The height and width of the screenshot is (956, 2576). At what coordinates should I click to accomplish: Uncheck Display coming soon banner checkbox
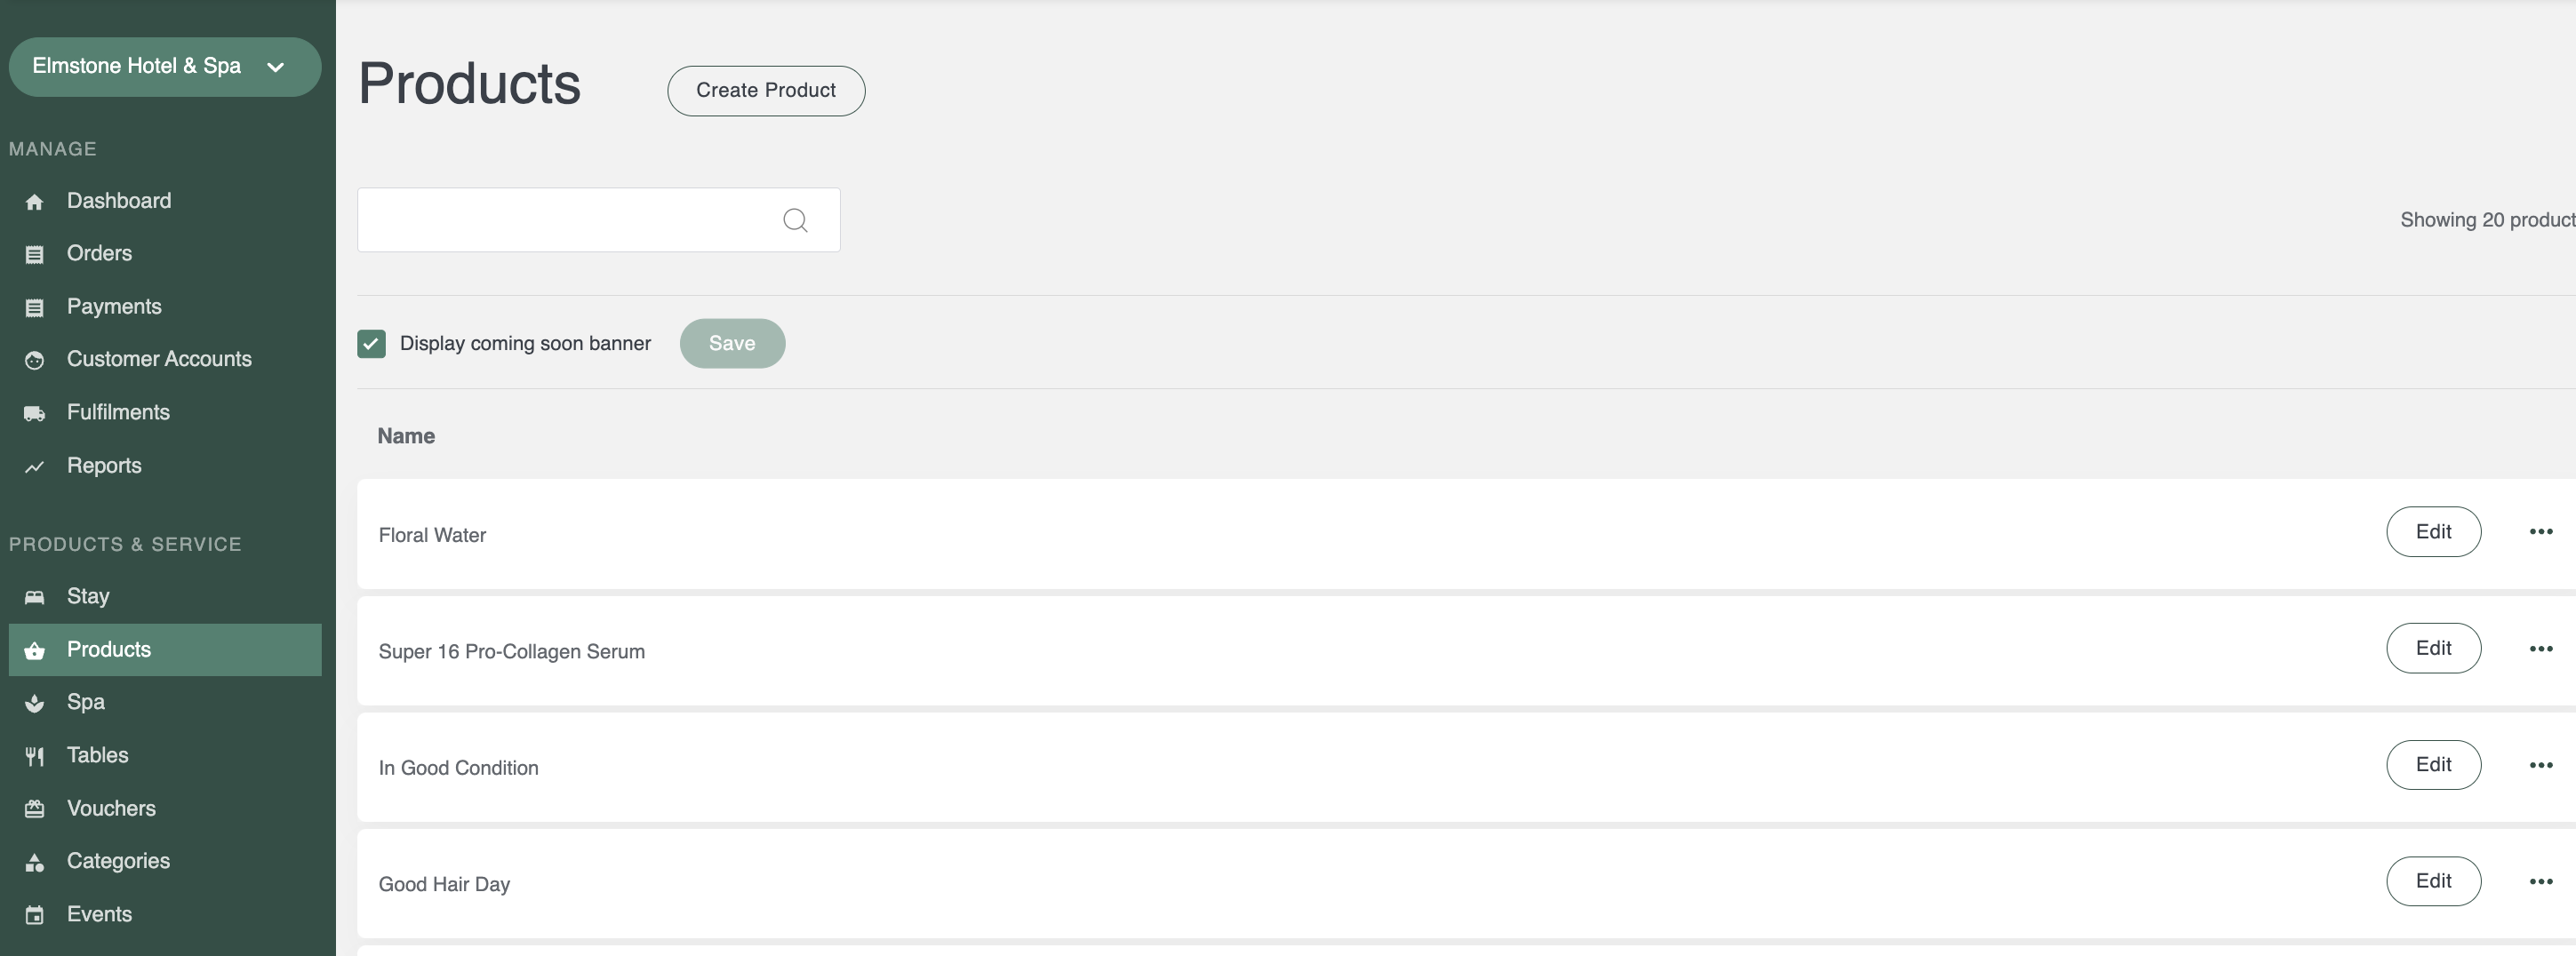[x=371, y=344]
